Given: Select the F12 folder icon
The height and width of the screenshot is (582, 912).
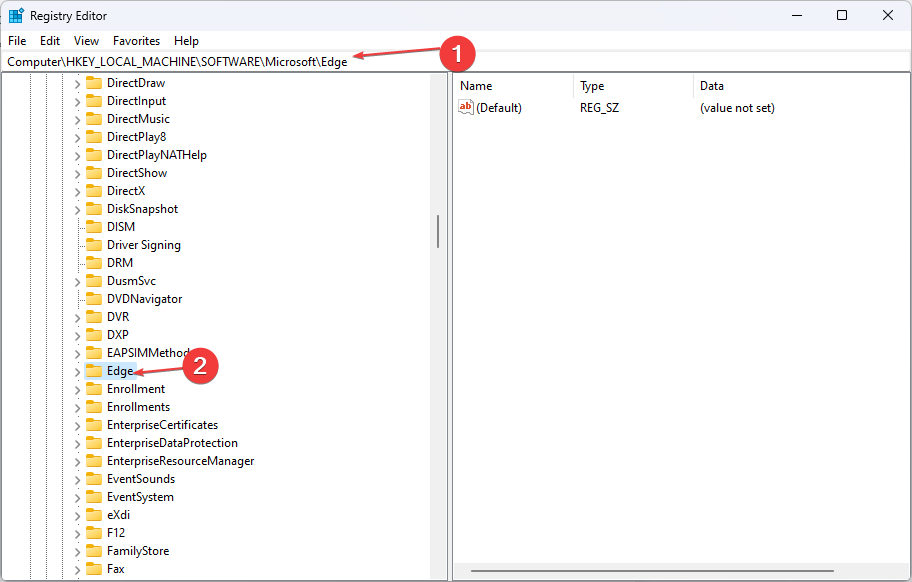Looking at the screenshot, I should (x=94, y=533).
